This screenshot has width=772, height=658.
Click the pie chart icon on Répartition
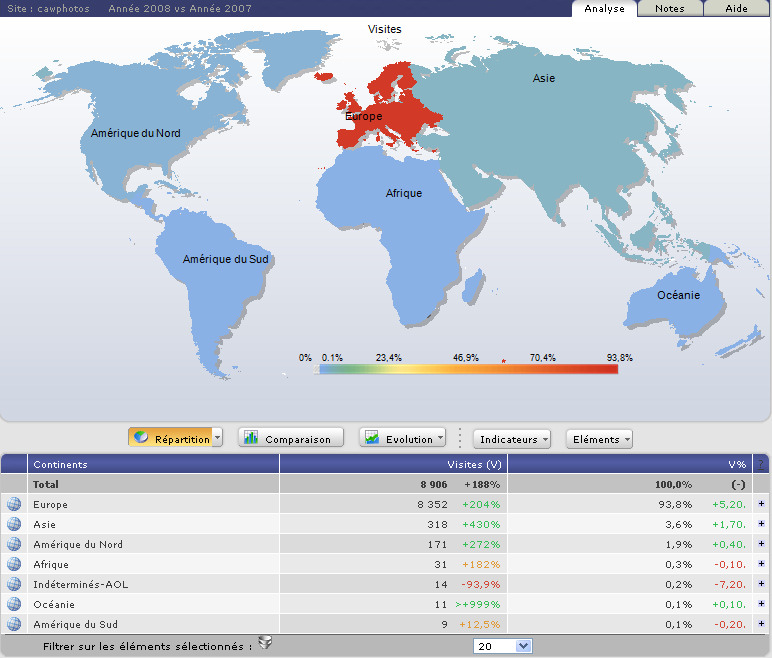pos(141,437)
